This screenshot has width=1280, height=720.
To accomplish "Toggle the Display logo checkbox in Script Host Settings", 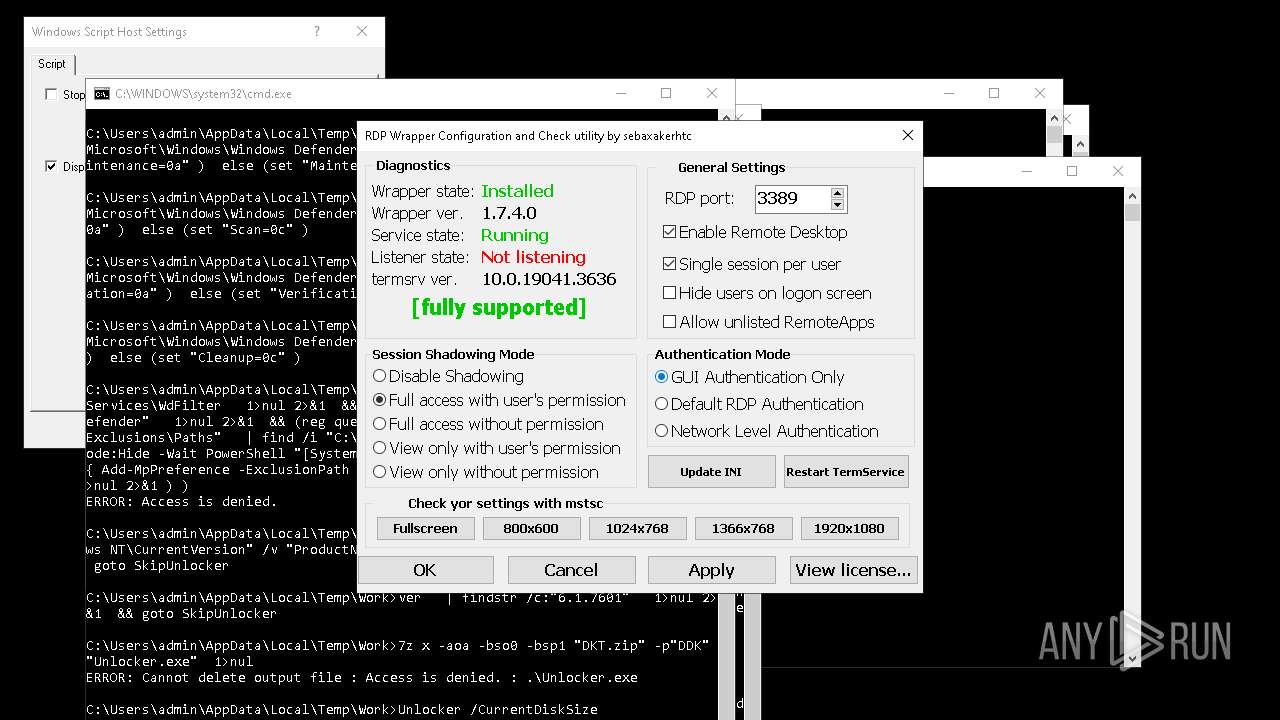I will point(51,166).
